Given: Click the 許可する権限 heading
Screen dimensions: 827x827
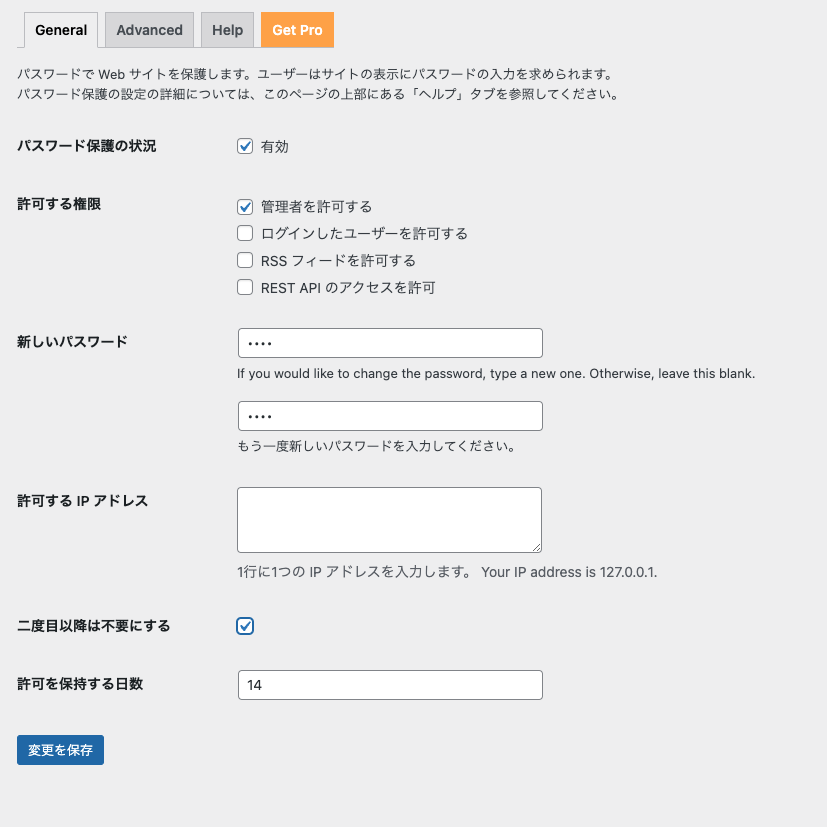Looking at the screenshot, I should coord(59,204).
